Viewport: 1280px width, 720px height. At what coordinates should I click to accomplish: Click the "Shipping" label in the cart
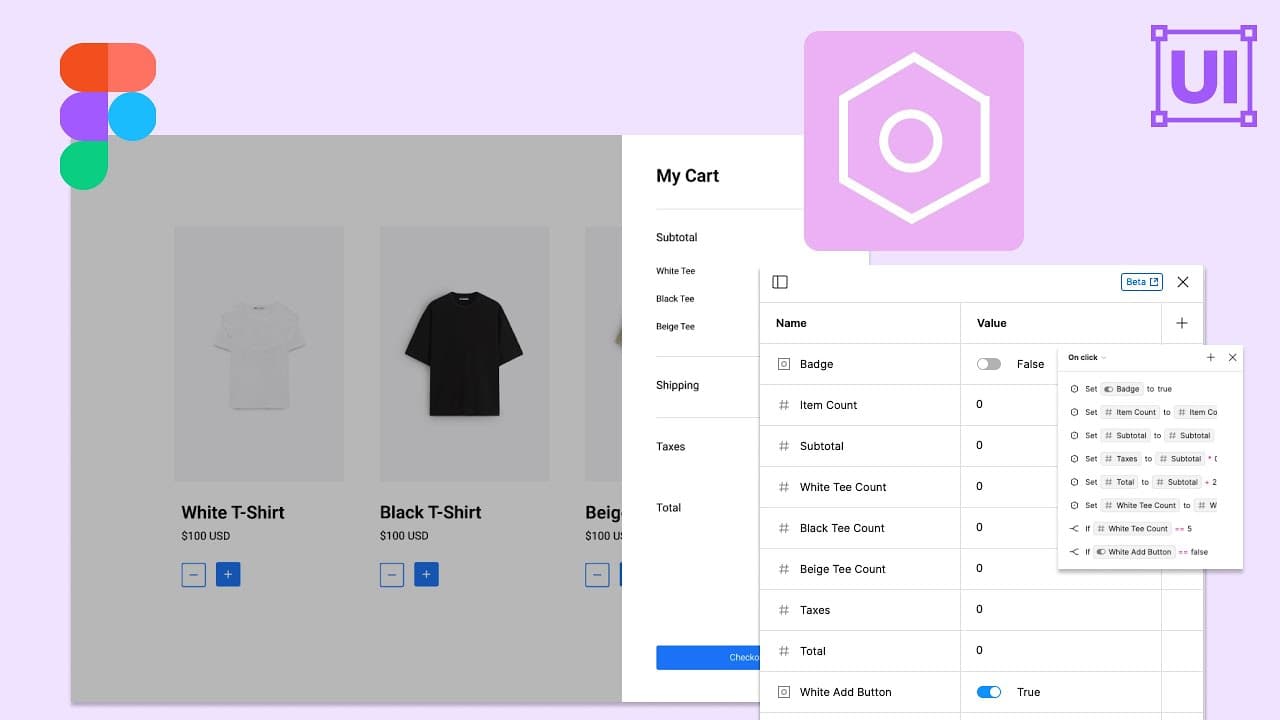(678, 385)
